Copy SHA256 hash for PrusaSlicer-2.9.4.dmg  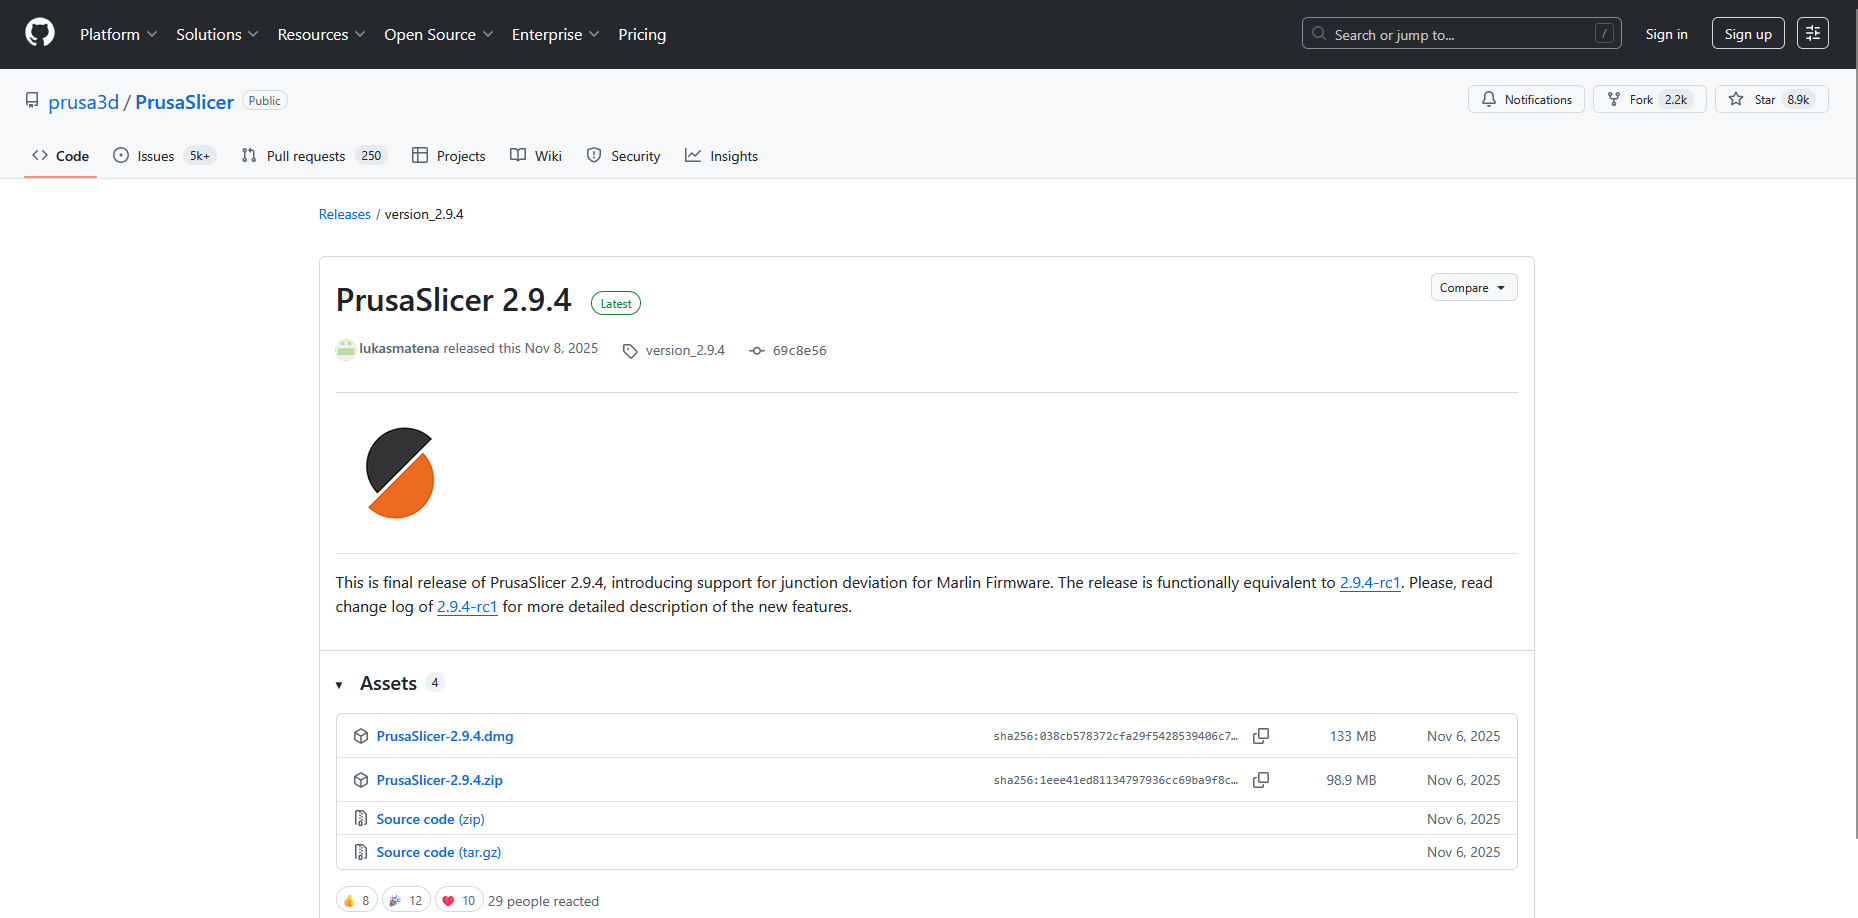click(x=1261, y=736)
